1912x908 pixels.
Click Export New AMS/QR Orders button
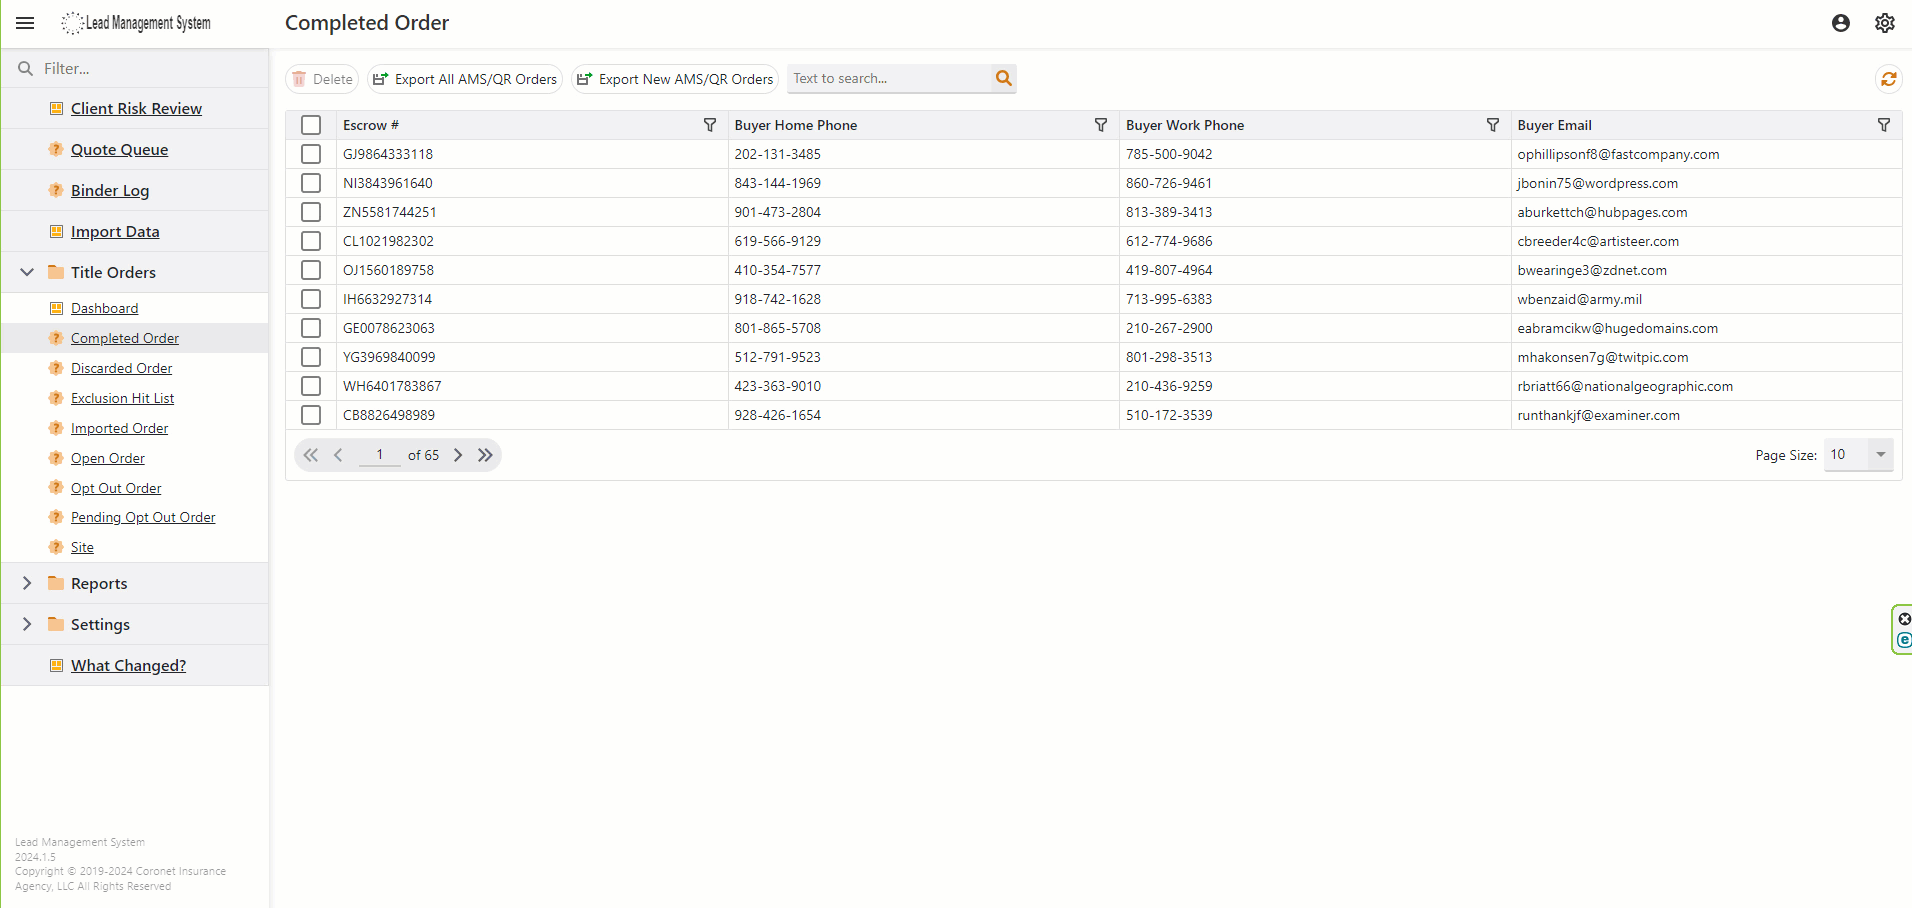pos(676,79)
